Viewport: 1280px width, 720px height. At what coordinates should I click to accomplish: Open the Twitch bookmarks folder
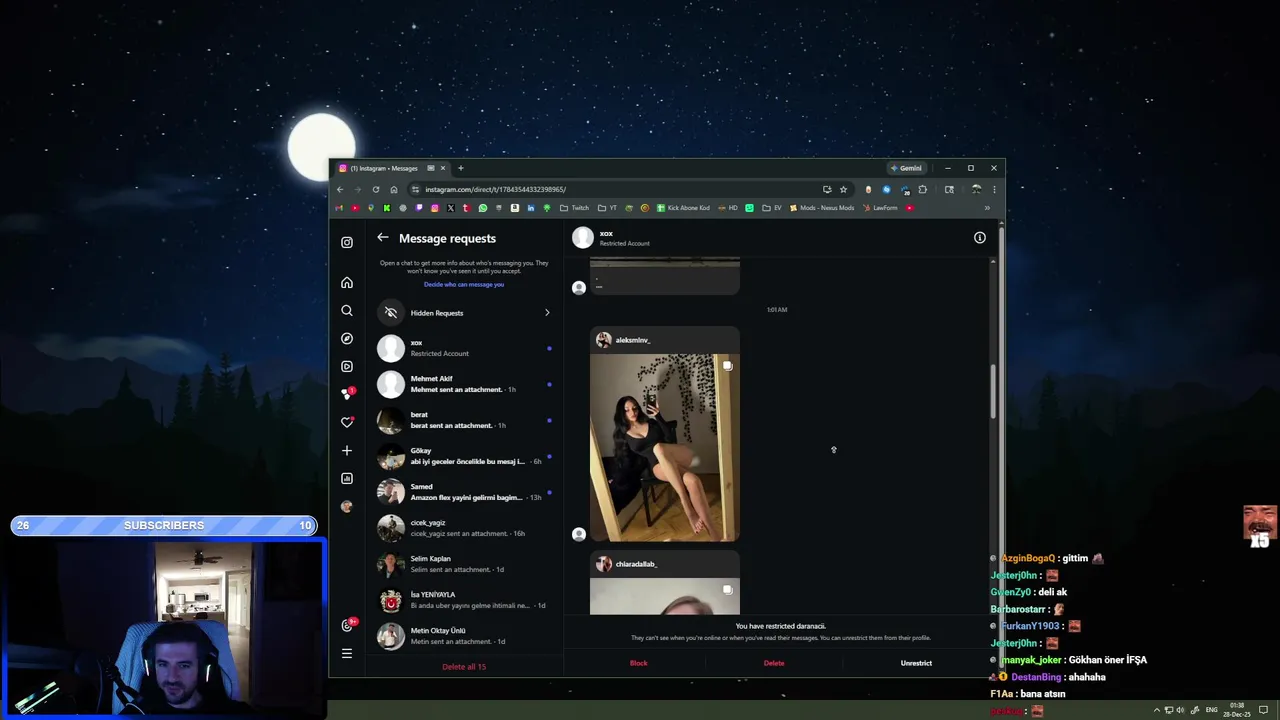(576, 208)
